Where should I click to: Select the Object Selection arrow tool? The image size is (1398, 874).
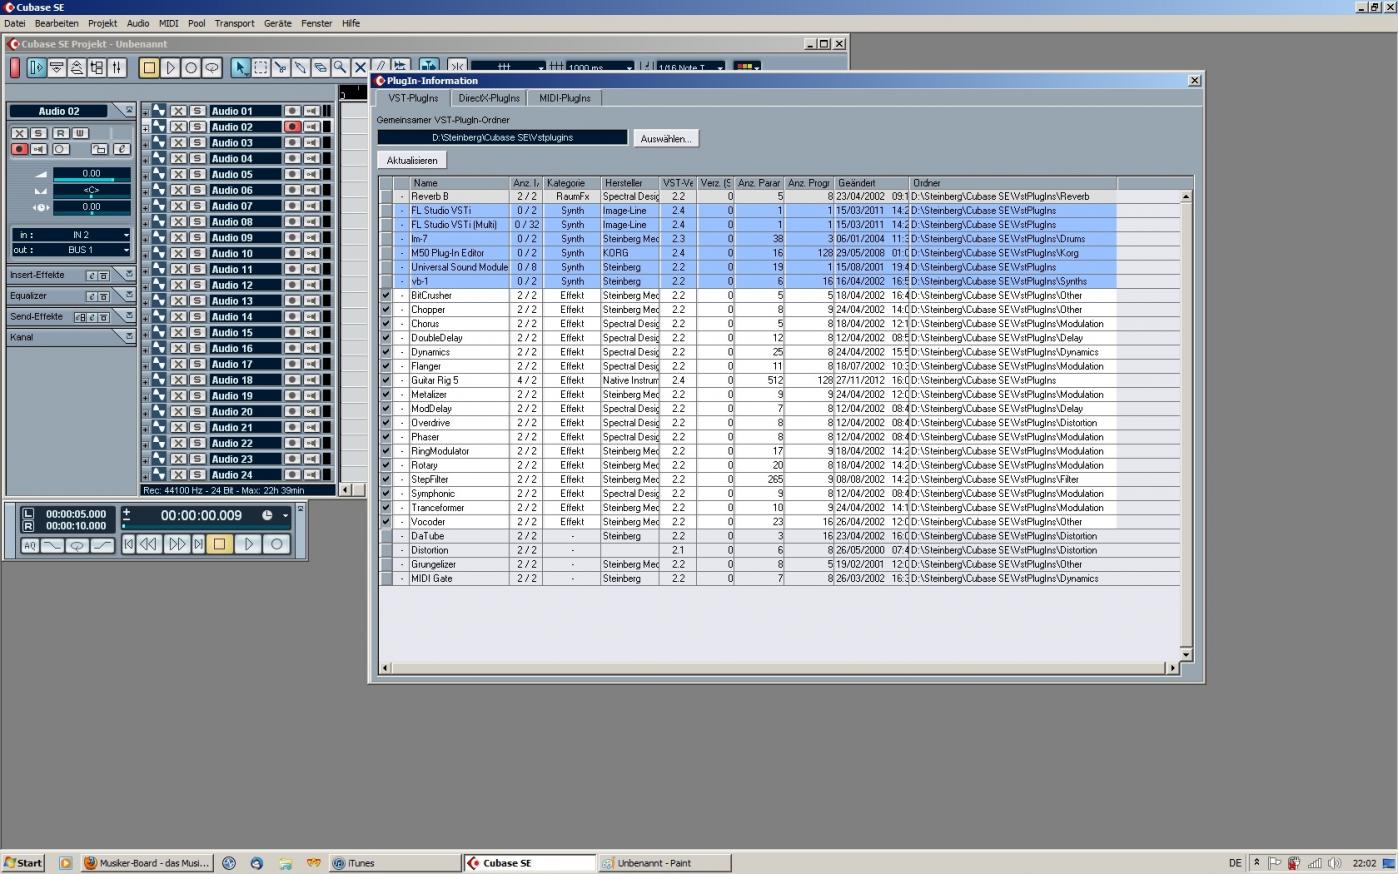click(240, 68)
